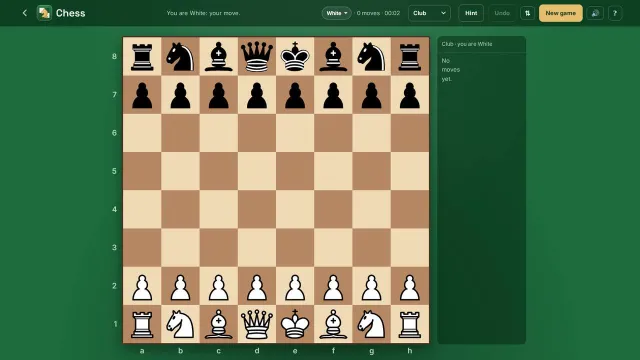Image resolution: width=640 pixels, height=360 pixels.
Task: Click the black pawn on e7
Action: (x=295, y=95)
